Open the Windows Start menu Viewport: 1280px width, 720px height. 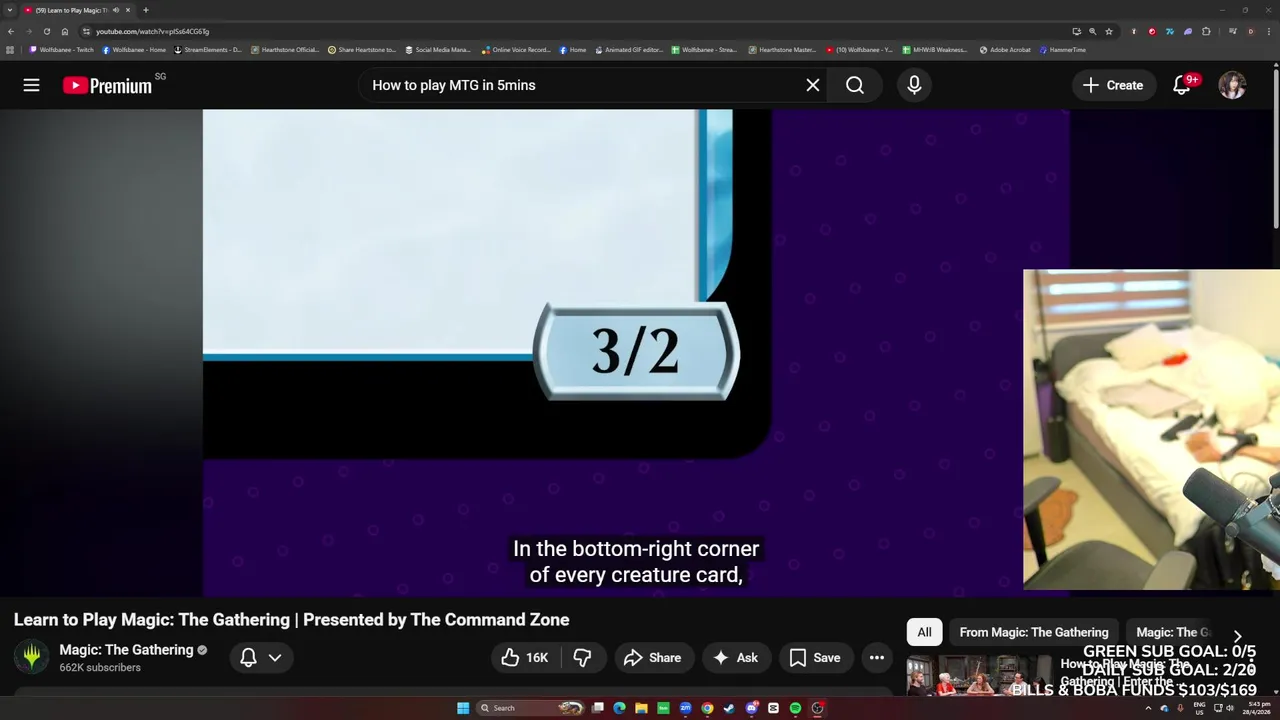(463, 708)
